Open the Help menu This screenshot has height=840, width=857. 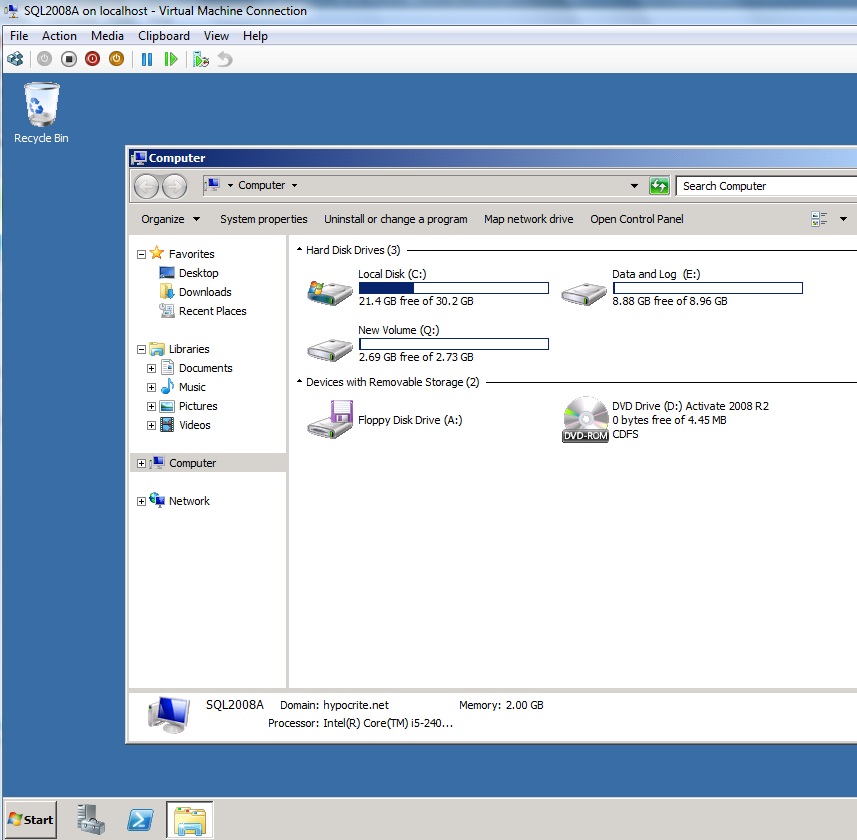pyautogui.click(x=255, y=36)
